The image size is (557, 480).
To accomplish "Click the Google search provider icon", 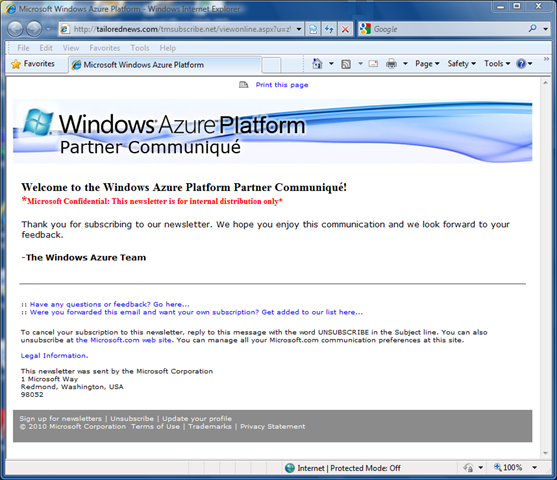I will pos(366,29).
